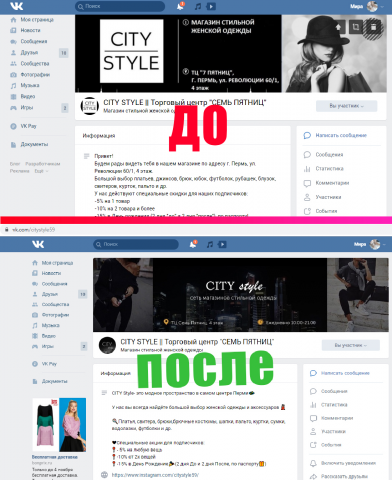
Task: Open VK Pay in the ДО sidebar
Action: (x=23, y=126)
